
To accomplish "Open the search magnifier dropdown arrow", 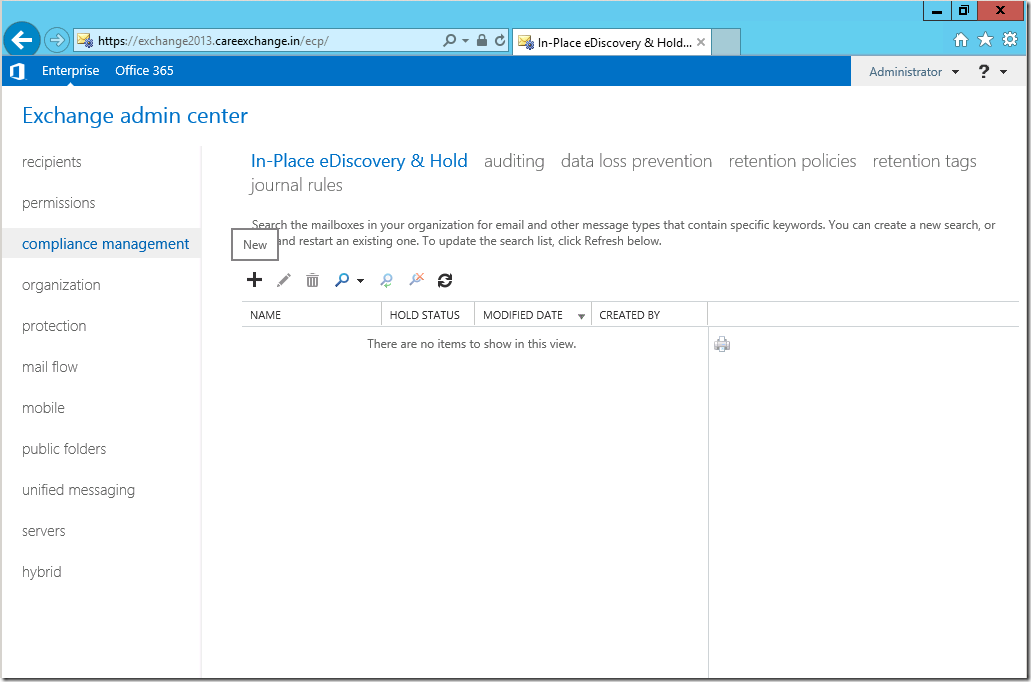I will 360,281.
